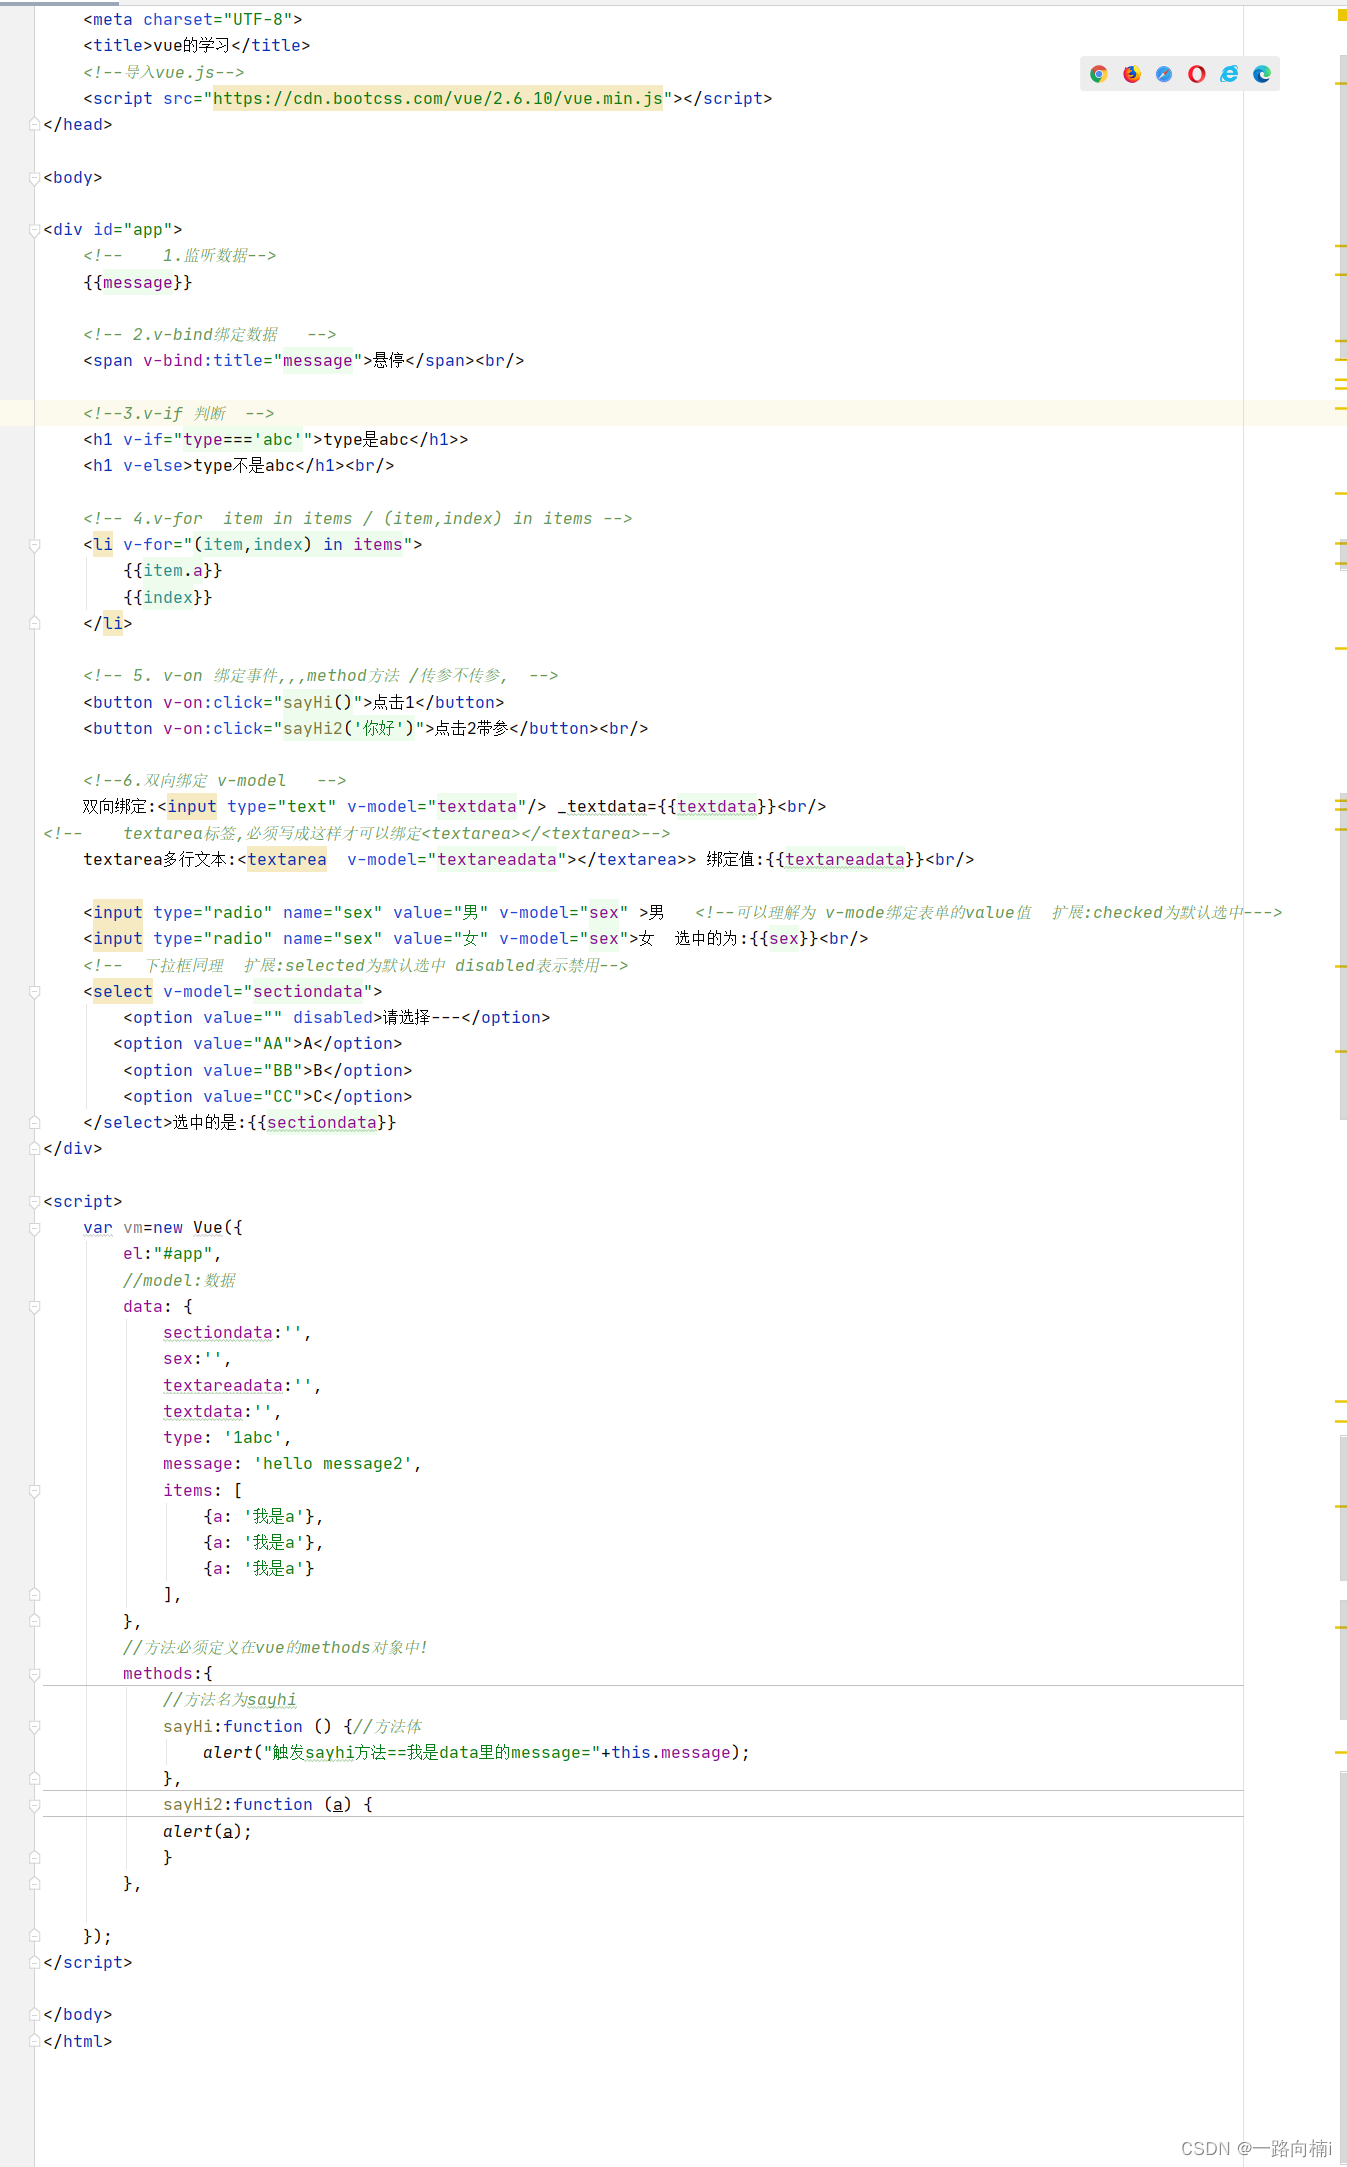Image resolution: width=1347 pixels, height=2167 pixels.
Task: Click fold marker at closing /script tag
Action: coord(35,1963)
